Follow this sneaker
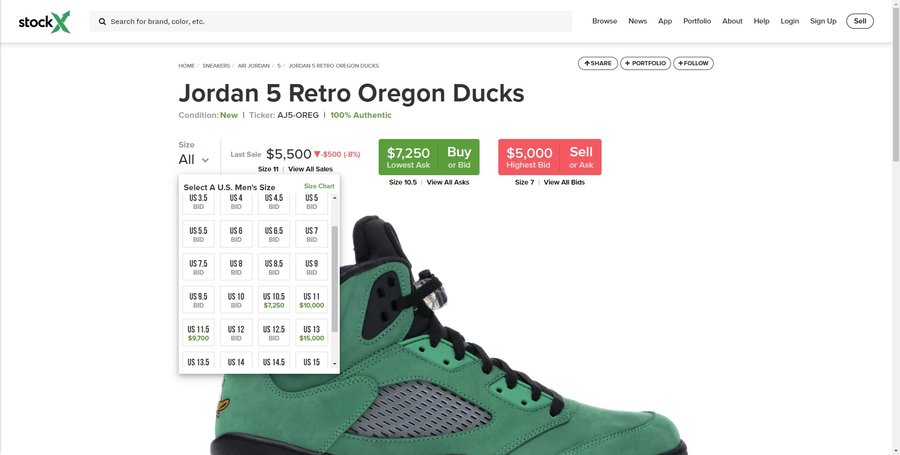Screen dimensions: 900x455 tap(692, 63)
